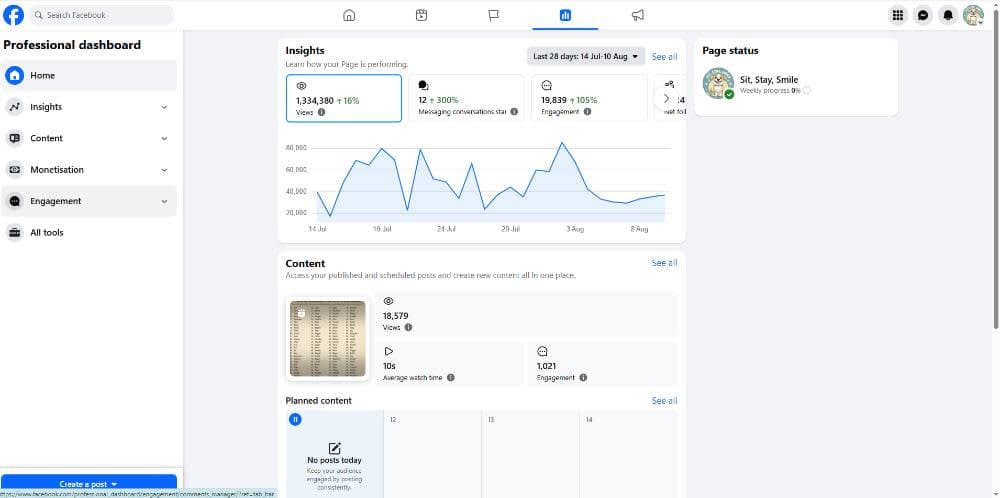This screenshot has height=498, width=1000.
Task: Open Engagement in the sidebar
Action: click(89, 201)
